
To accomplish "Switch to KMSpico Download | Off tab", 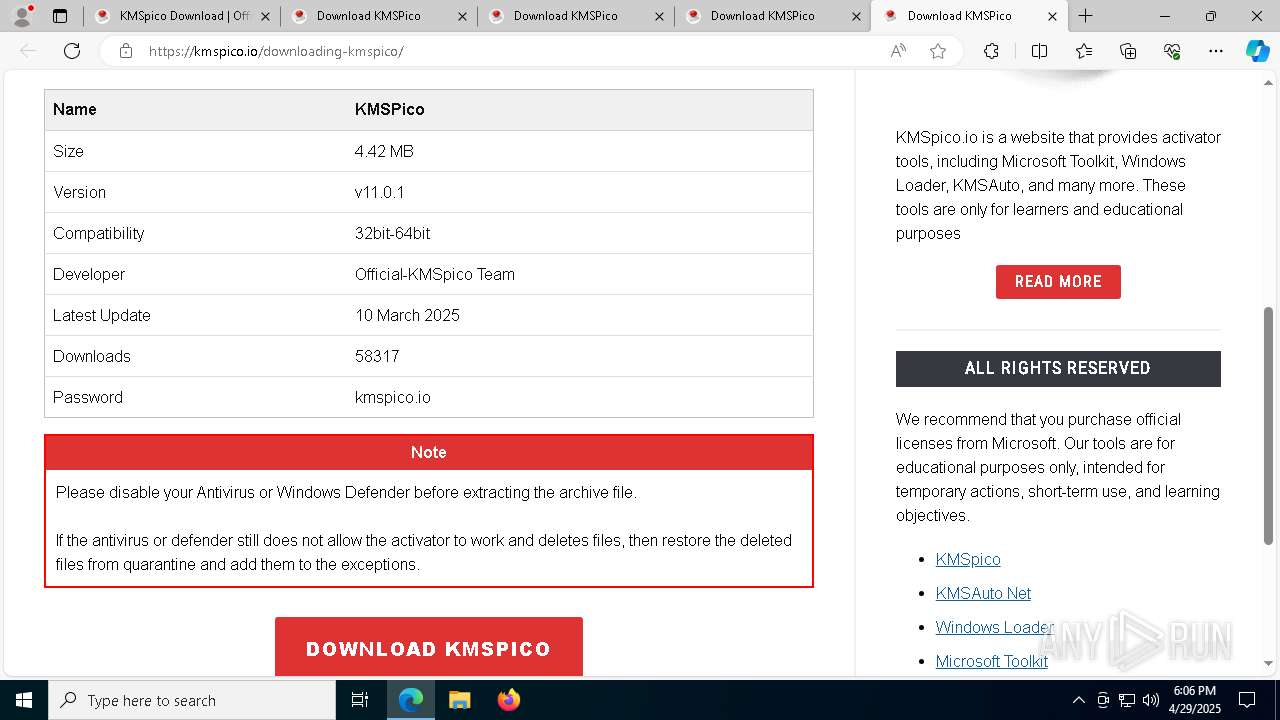I will (173, 16).
